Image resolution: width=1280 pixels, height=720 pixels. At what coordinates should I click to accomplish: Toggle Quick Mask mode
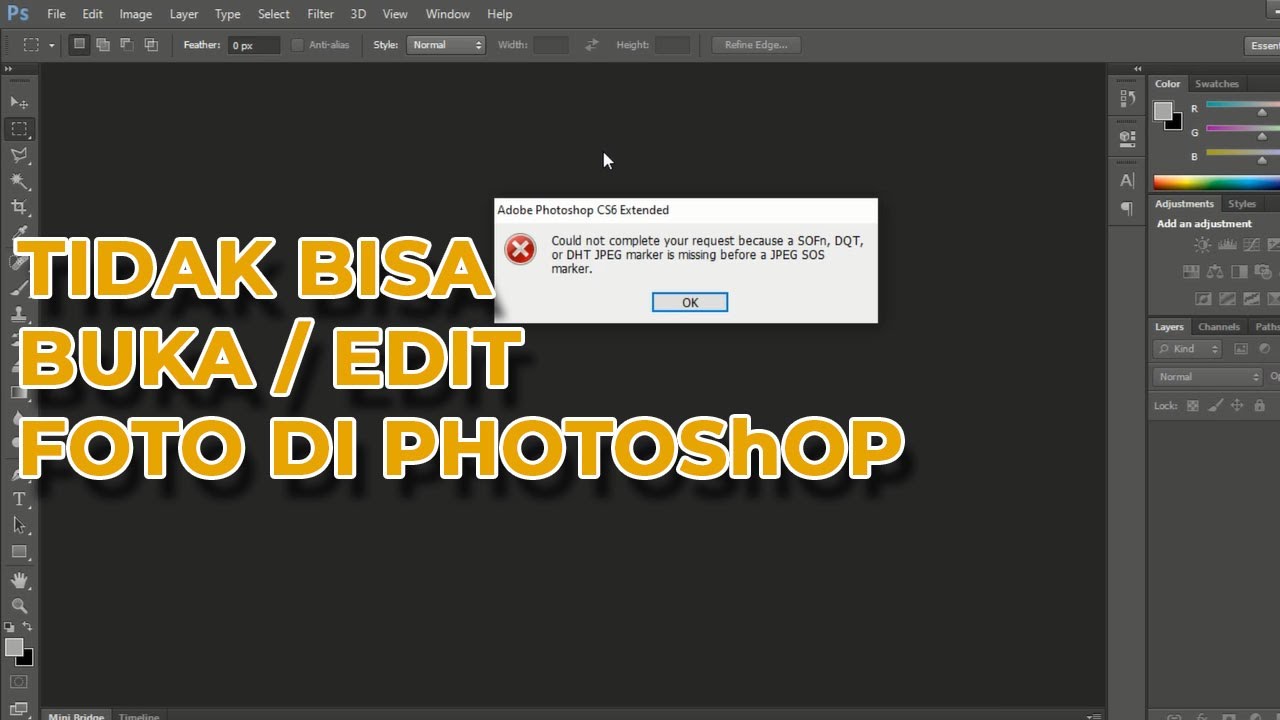click(x=19, y=682)
